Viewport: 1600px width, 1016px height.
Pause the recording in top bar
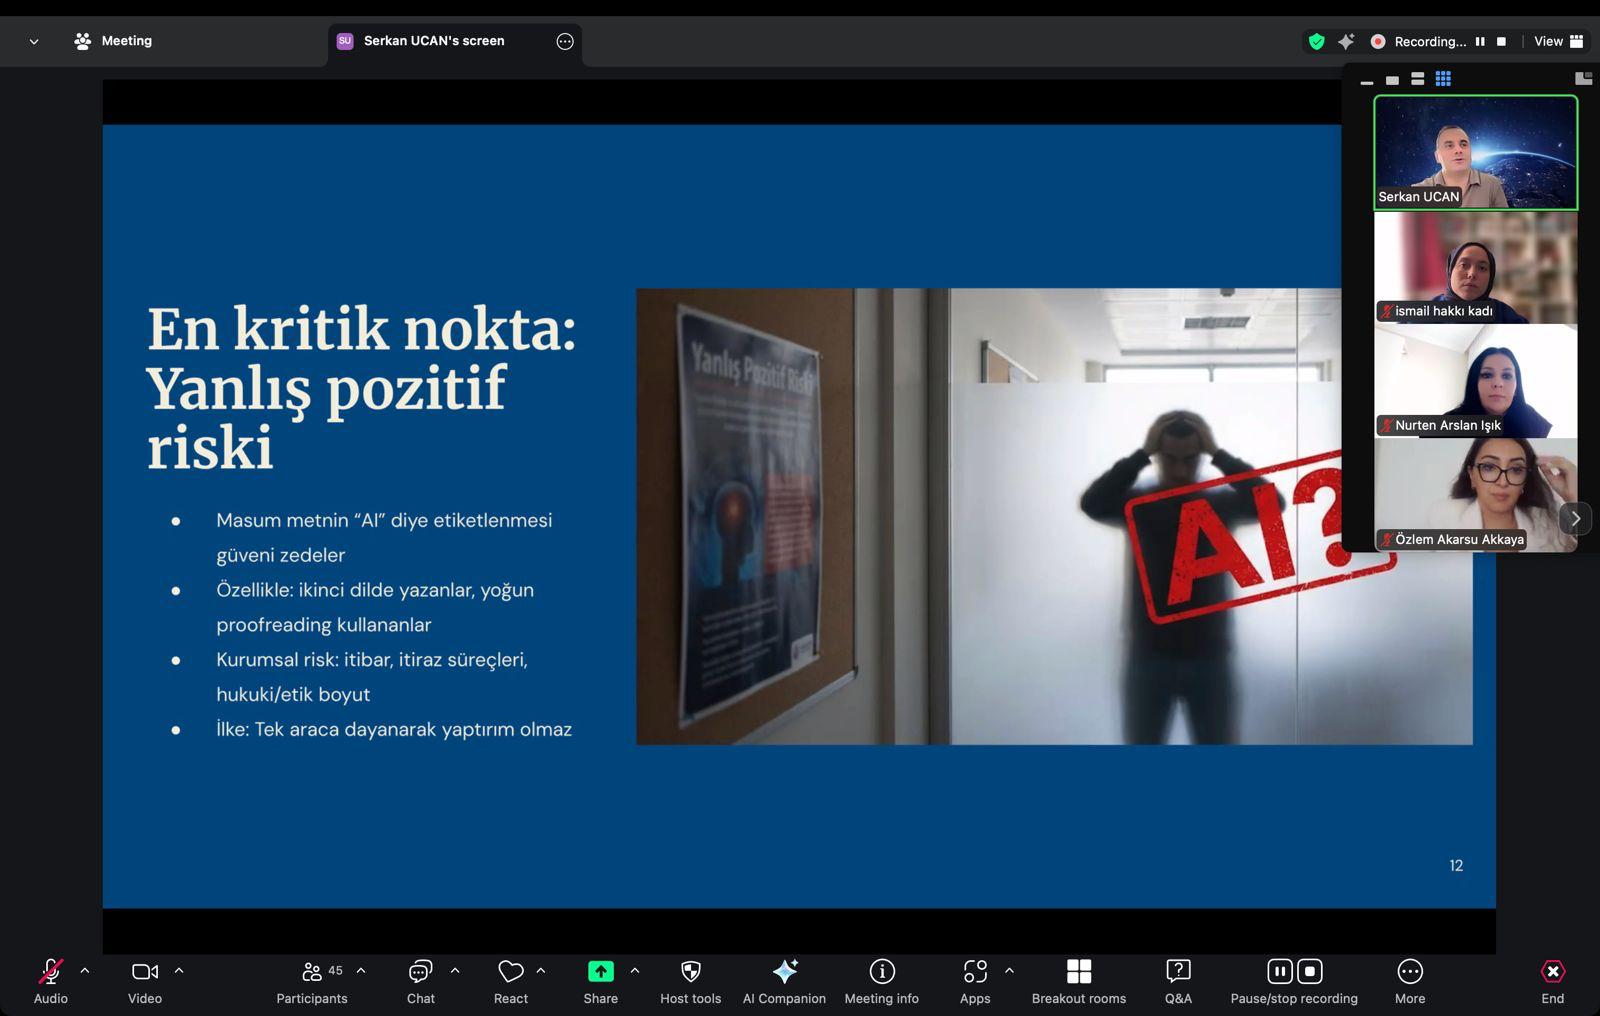click(1480, 41)
